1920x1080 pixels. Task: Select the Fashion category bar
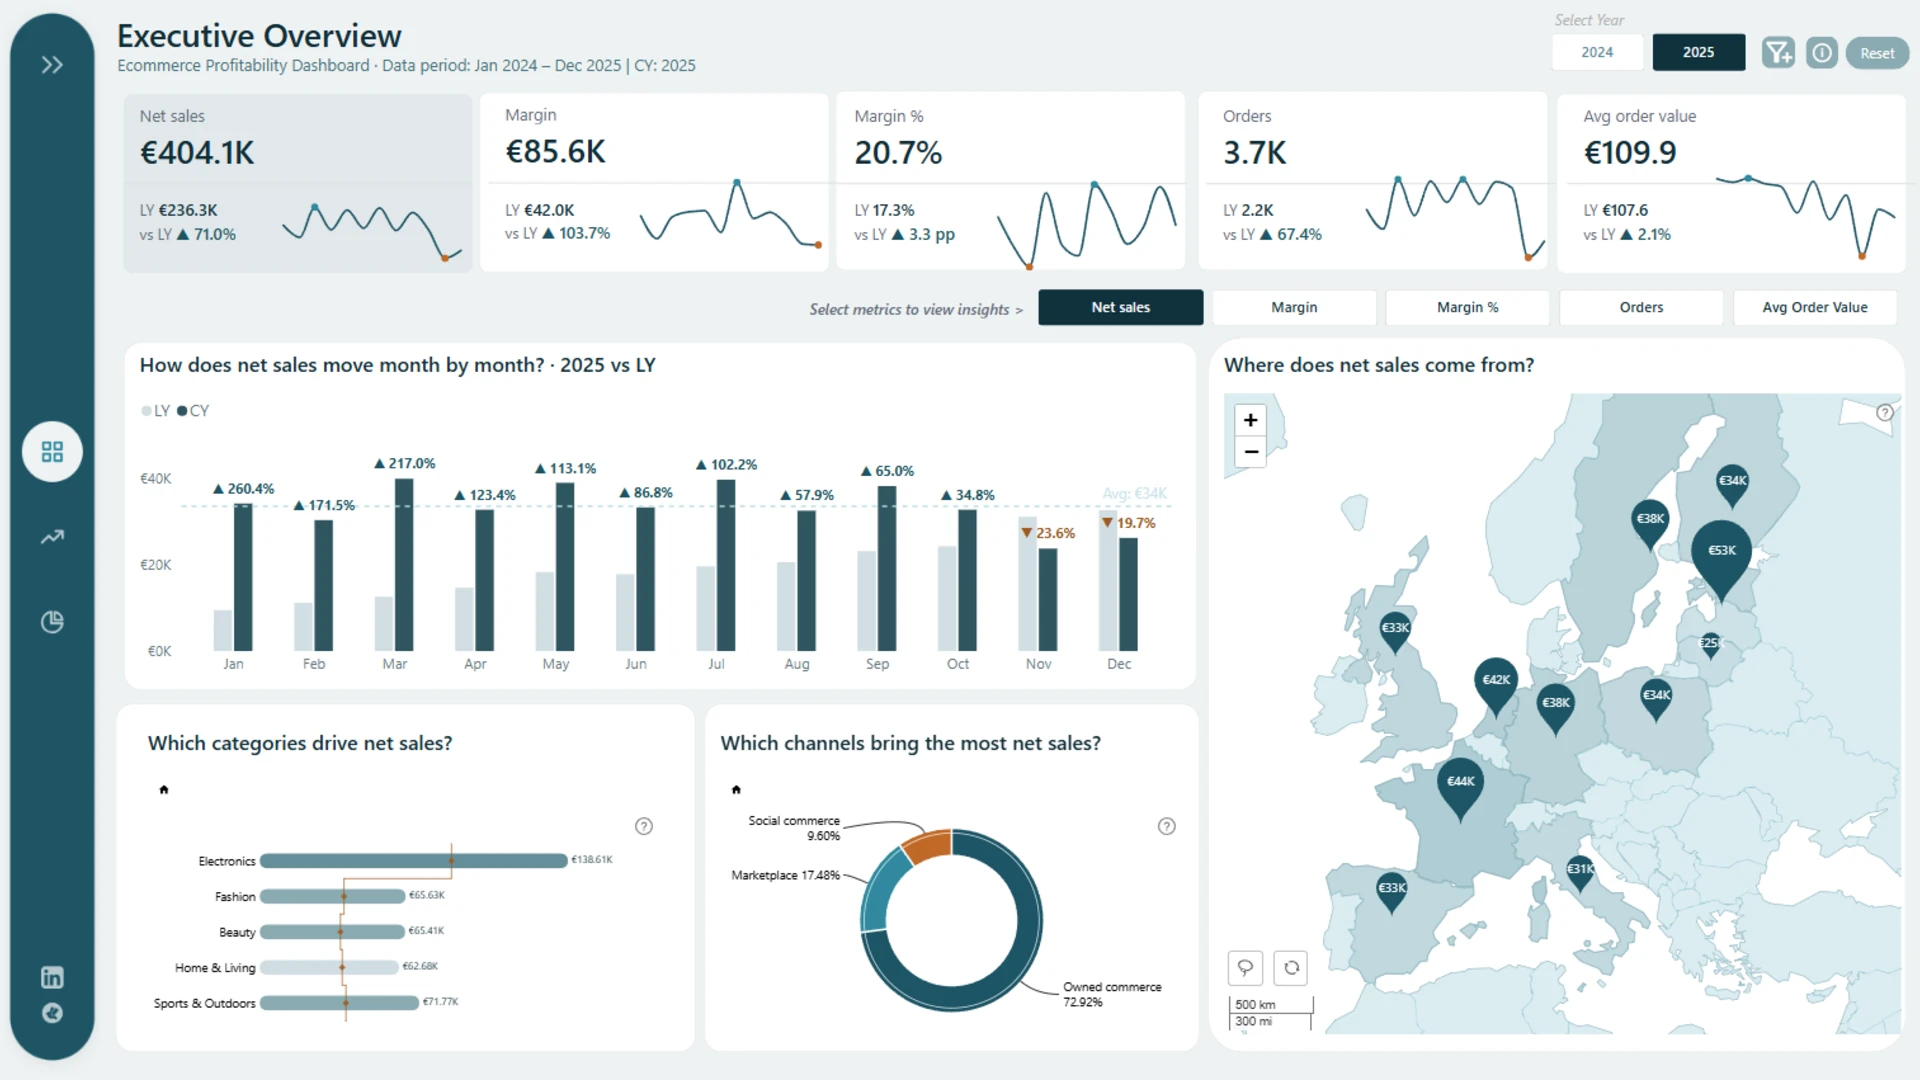pyautogui.click(x=332, y=896)
